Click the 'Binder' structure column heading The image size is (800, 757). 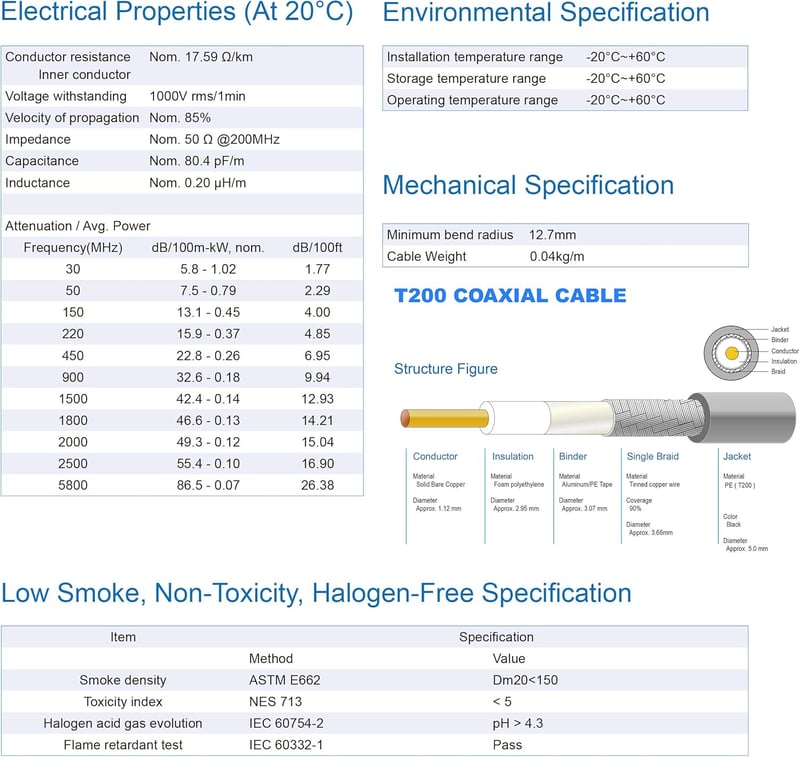[x=572, y=457]
